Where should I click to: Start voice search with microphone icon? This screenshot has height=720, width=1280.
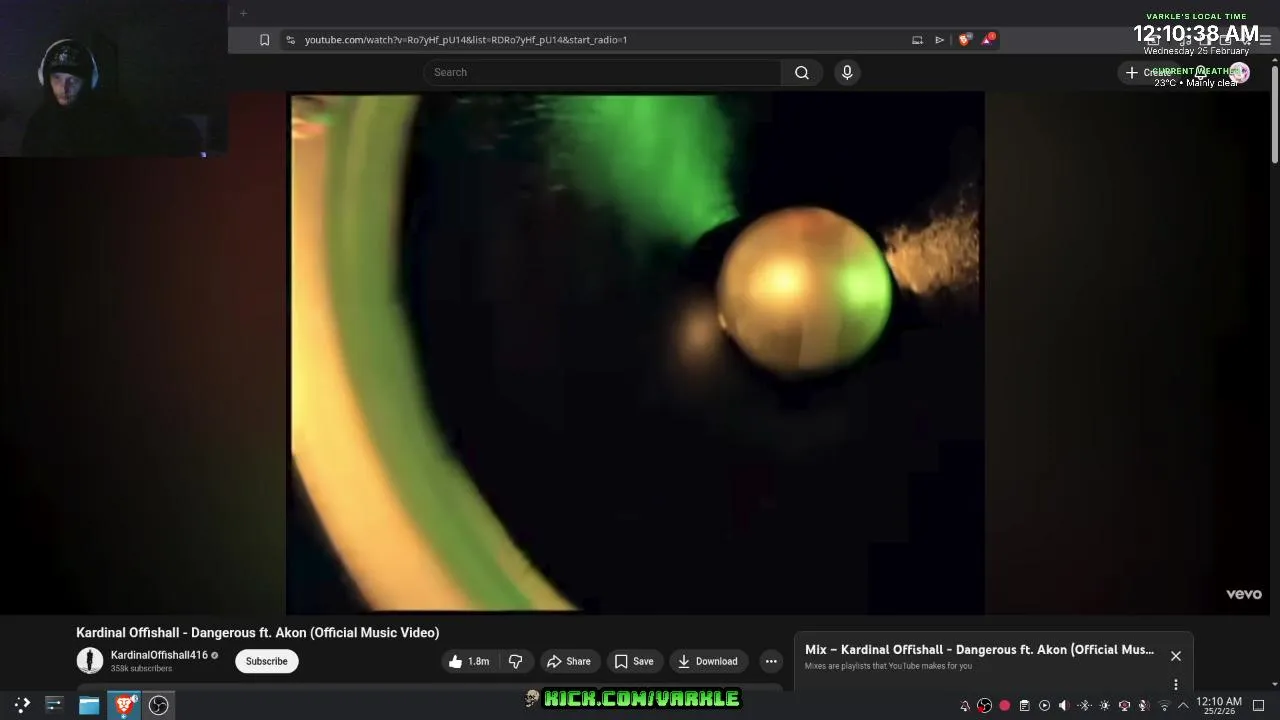point(847,72)
